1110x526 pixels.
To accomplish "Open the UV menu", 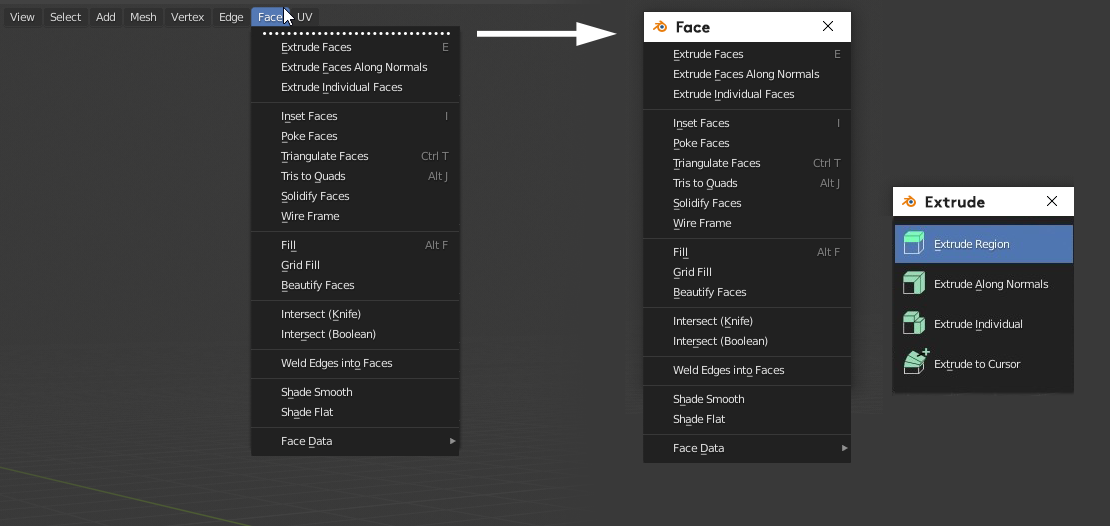I will tap(304, 17).
